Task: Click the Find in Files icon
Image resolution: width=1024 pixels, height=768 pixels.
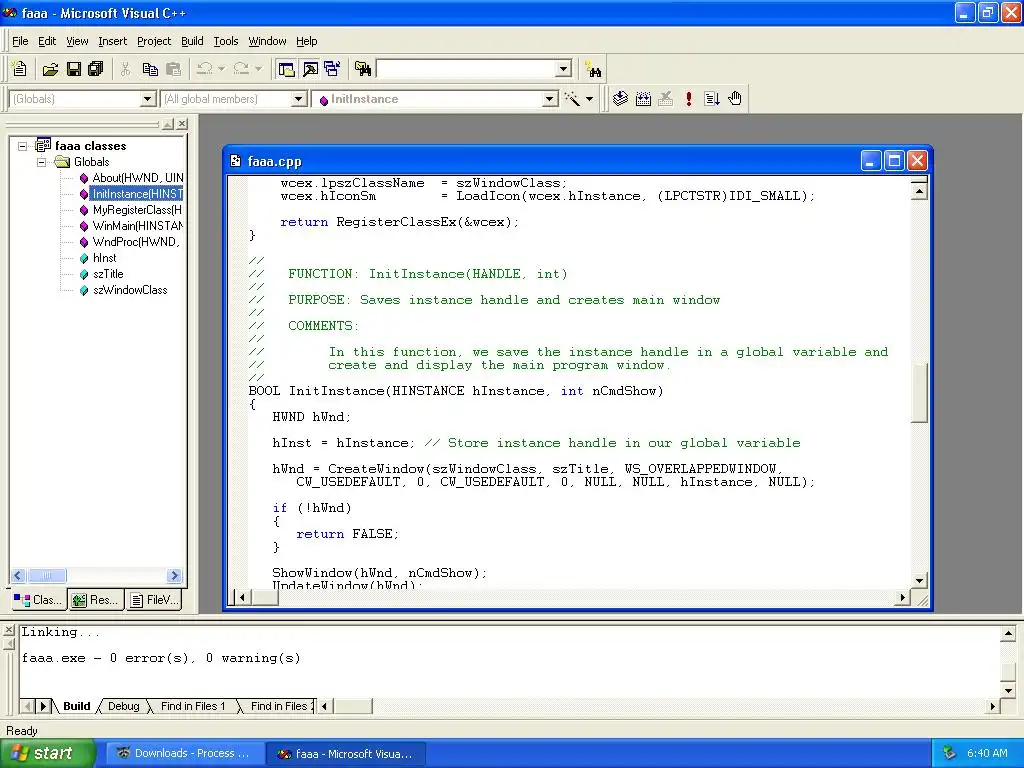Action: (x=362, y=69)
